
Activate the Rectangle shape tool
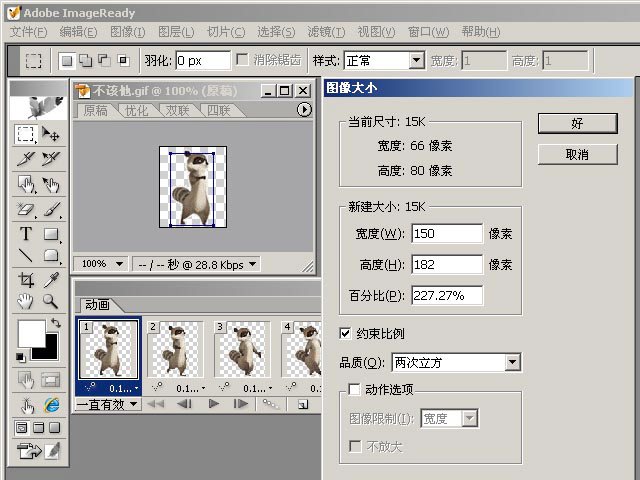[51, 234]
